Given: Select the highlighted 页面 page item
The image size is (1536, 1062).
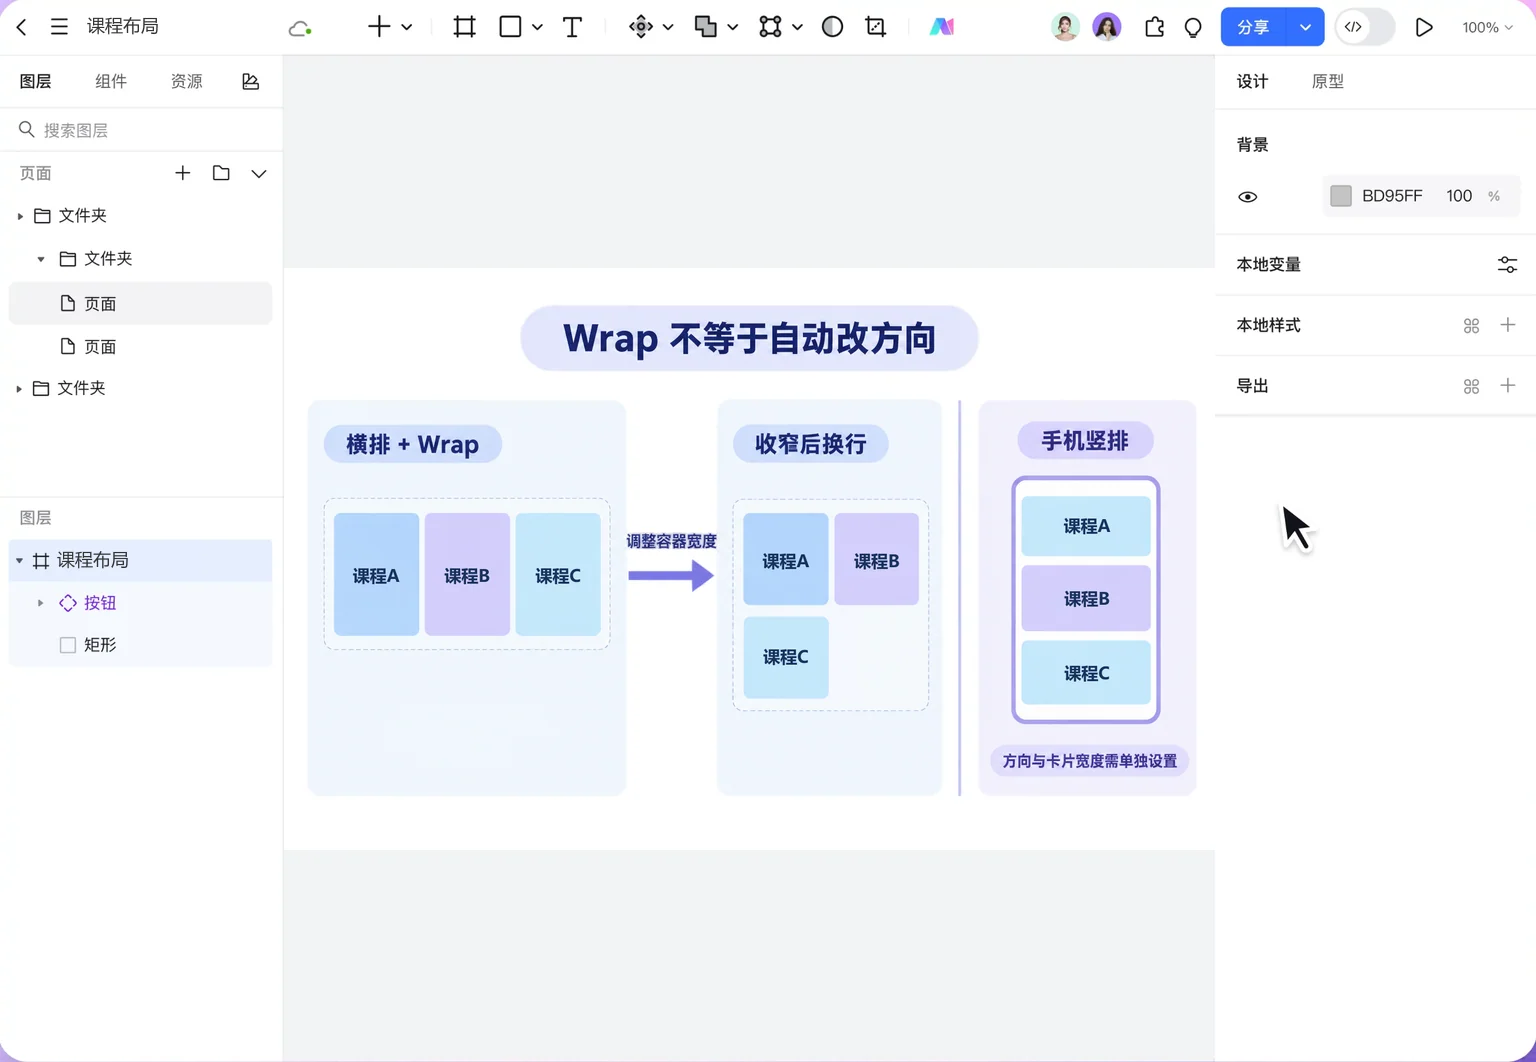Looking at the screenshot, I should pyautogui.click(x=140, y=303).
